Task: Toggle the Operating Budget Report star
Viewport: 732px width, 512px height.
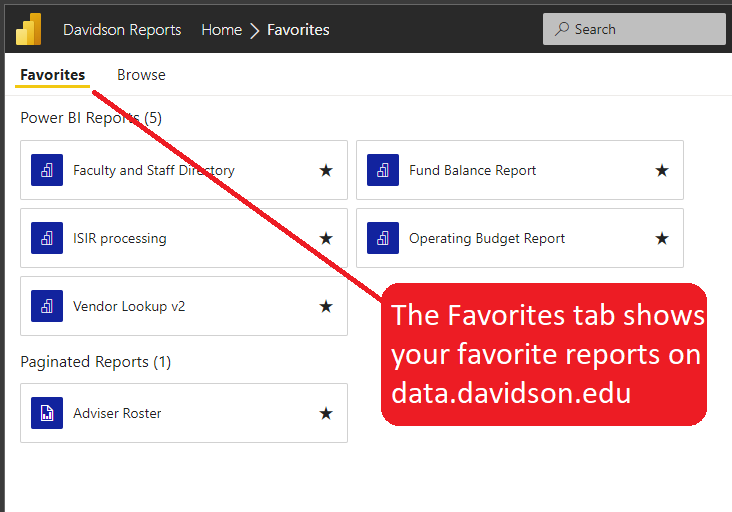Action: [662, 238]
